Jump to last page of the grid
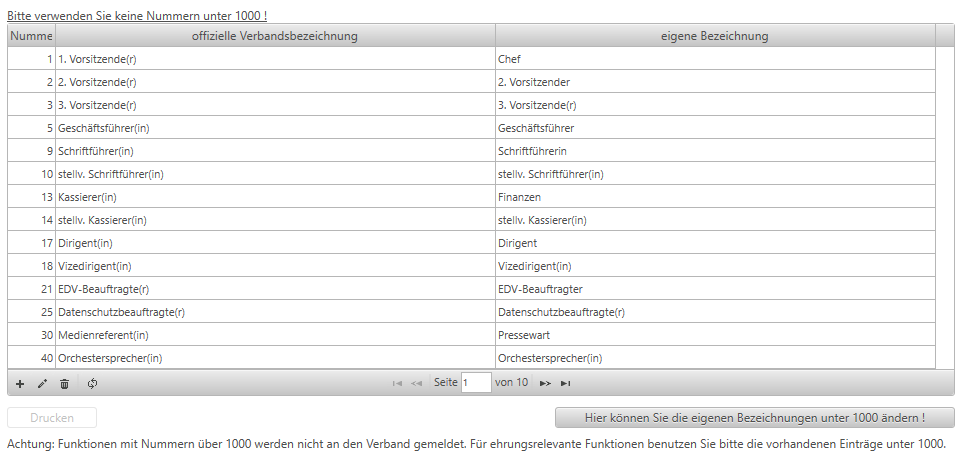The image size is (962, 459). click(565, 384)
